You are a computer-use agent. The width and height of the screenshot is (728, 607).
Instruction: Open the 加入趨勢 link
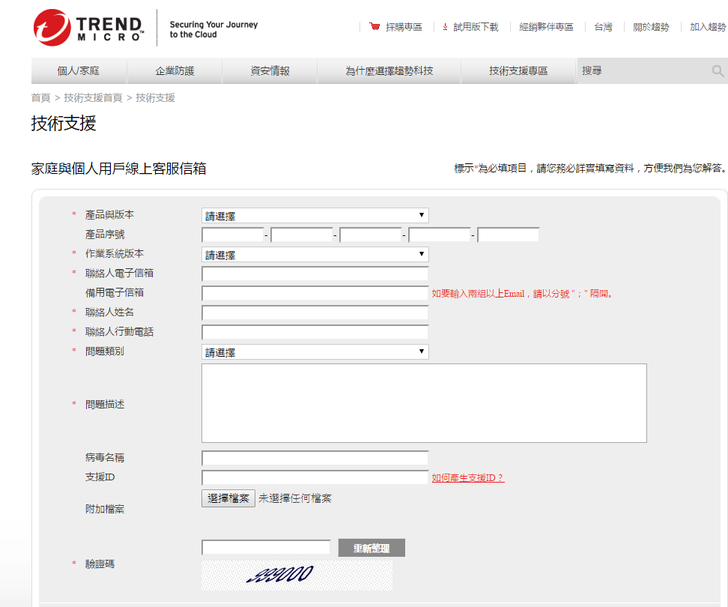tap(708, 27)
